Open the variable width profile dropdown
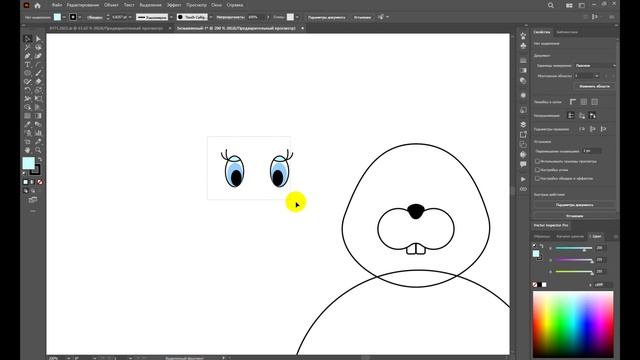640x360 pixels. (x=171, y=17)
